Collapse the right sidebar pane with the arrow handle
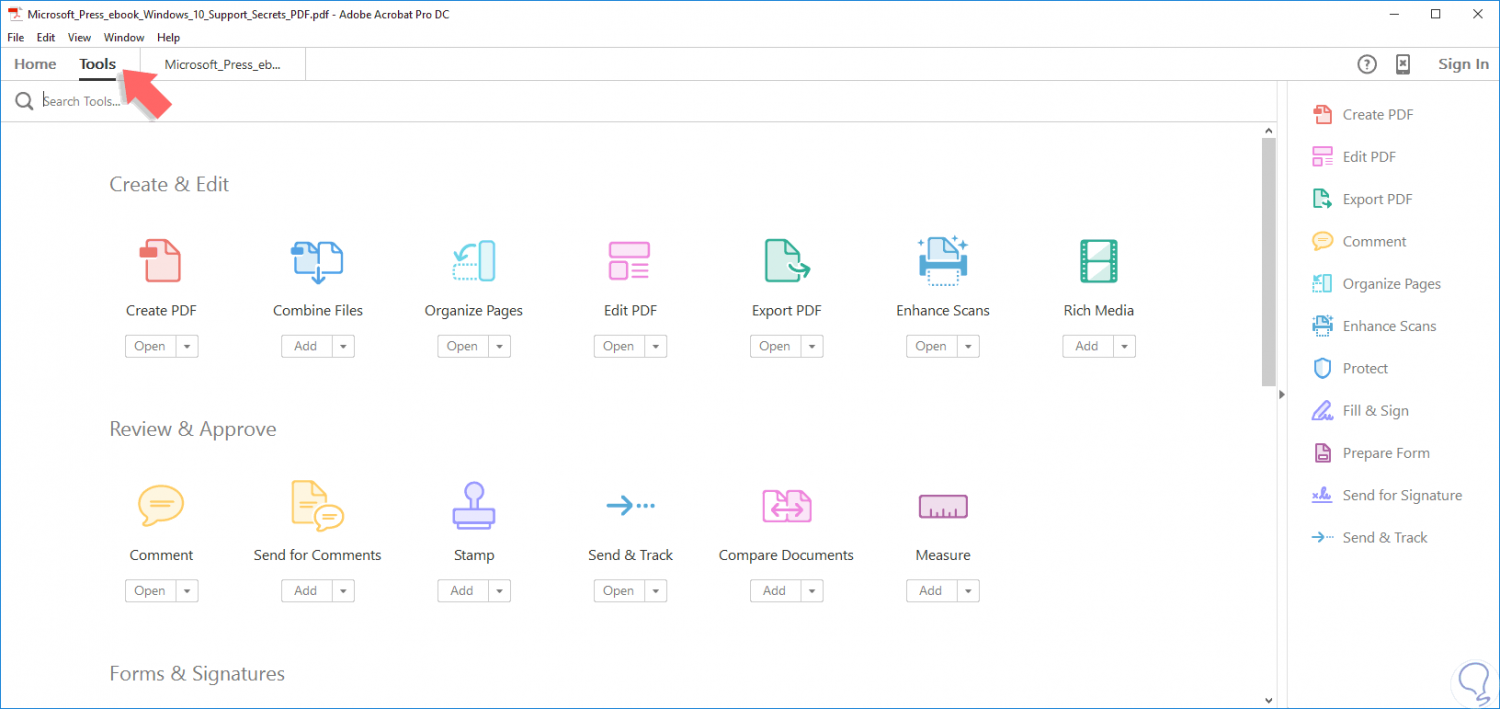Screen dimensions: 1500x709 tap(1282, 394)
